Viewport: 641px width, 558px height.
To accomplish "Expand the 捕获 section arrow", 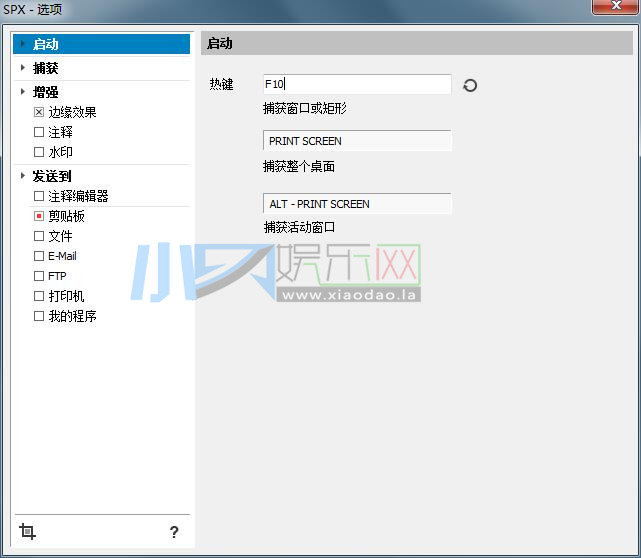I will click(22, 68).
